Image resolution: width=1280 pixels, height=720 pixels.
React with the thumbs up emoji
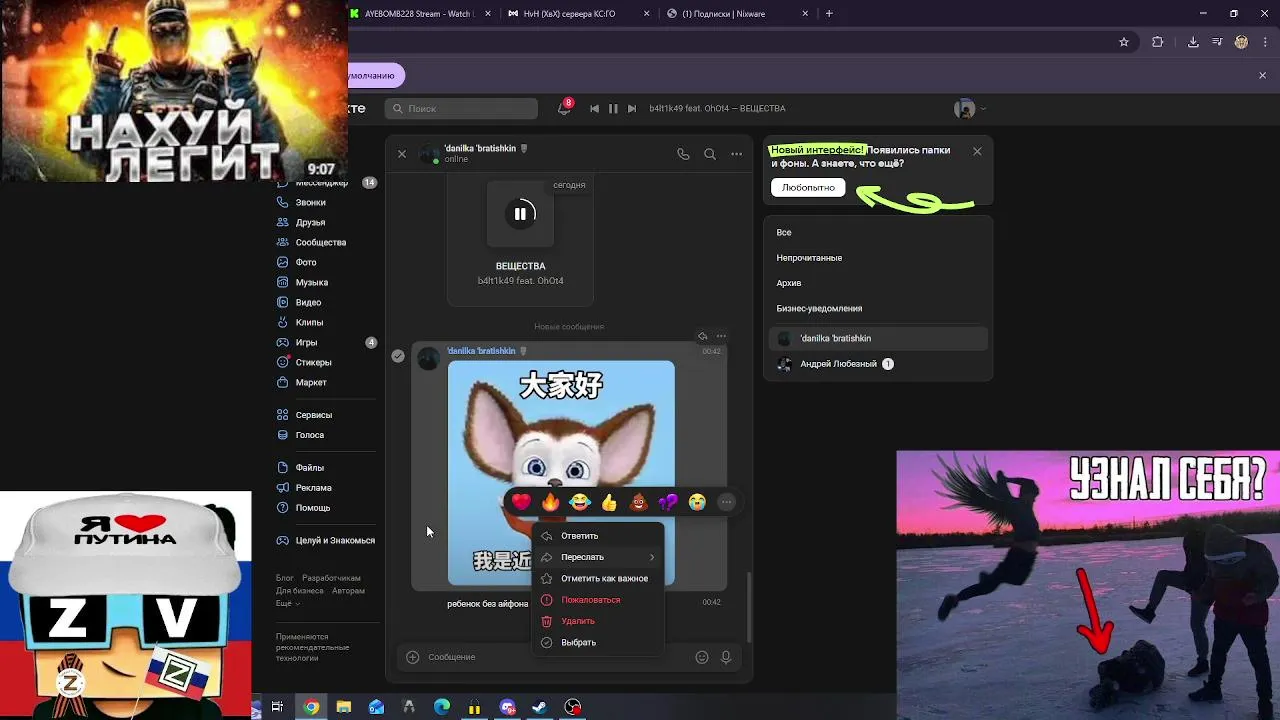click(609, 502)
